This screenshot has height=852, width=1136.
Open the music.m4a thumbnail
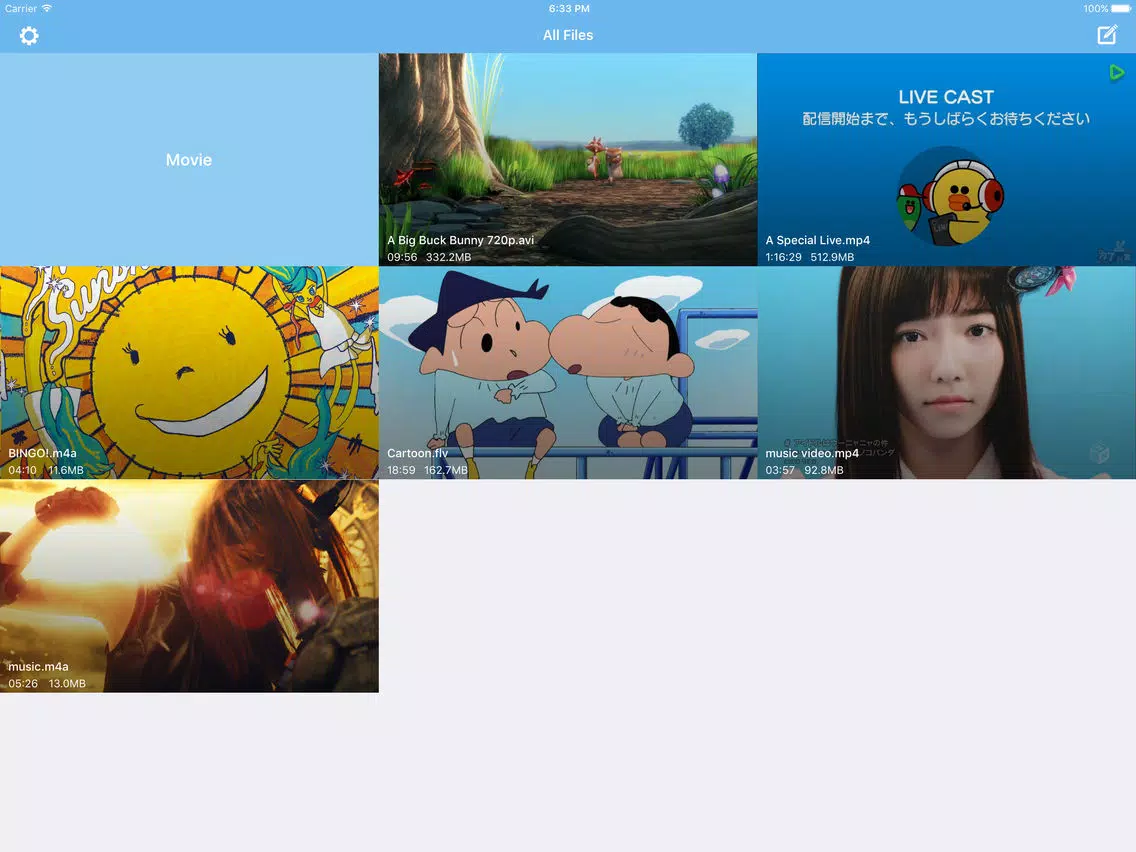(x=189, y=586)
